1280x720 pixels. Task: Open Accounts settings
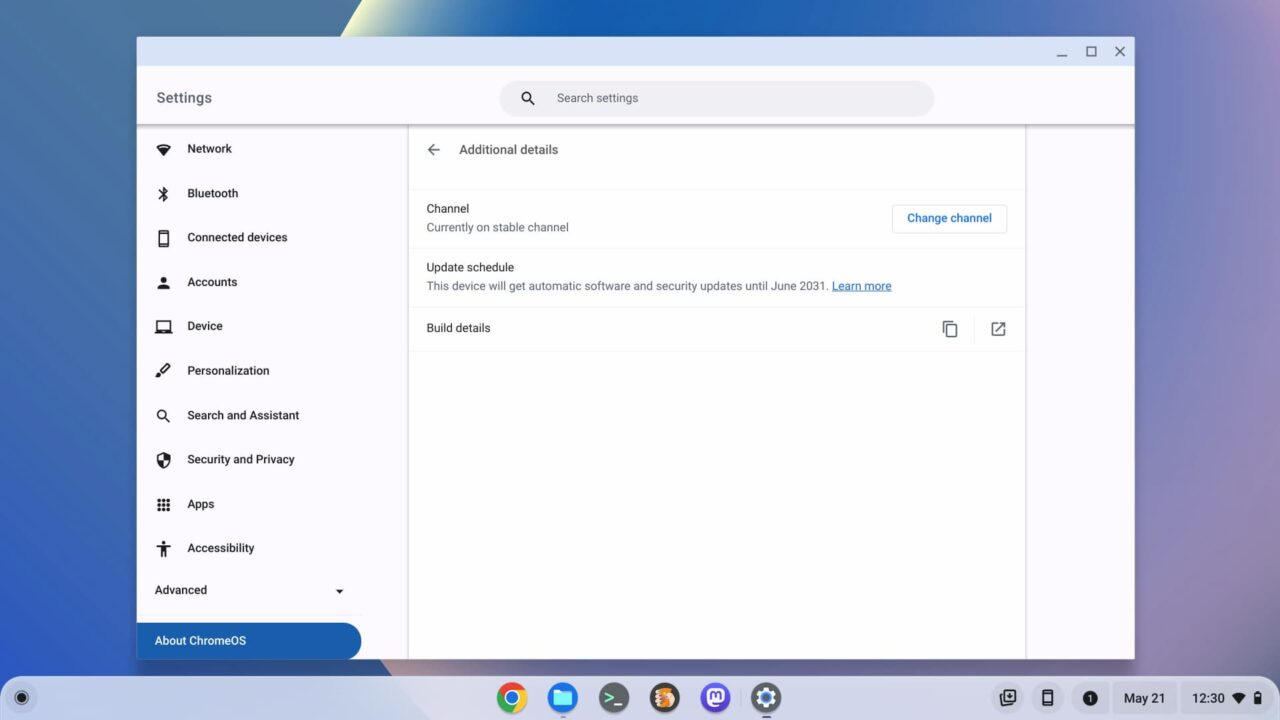click(249, 282)
